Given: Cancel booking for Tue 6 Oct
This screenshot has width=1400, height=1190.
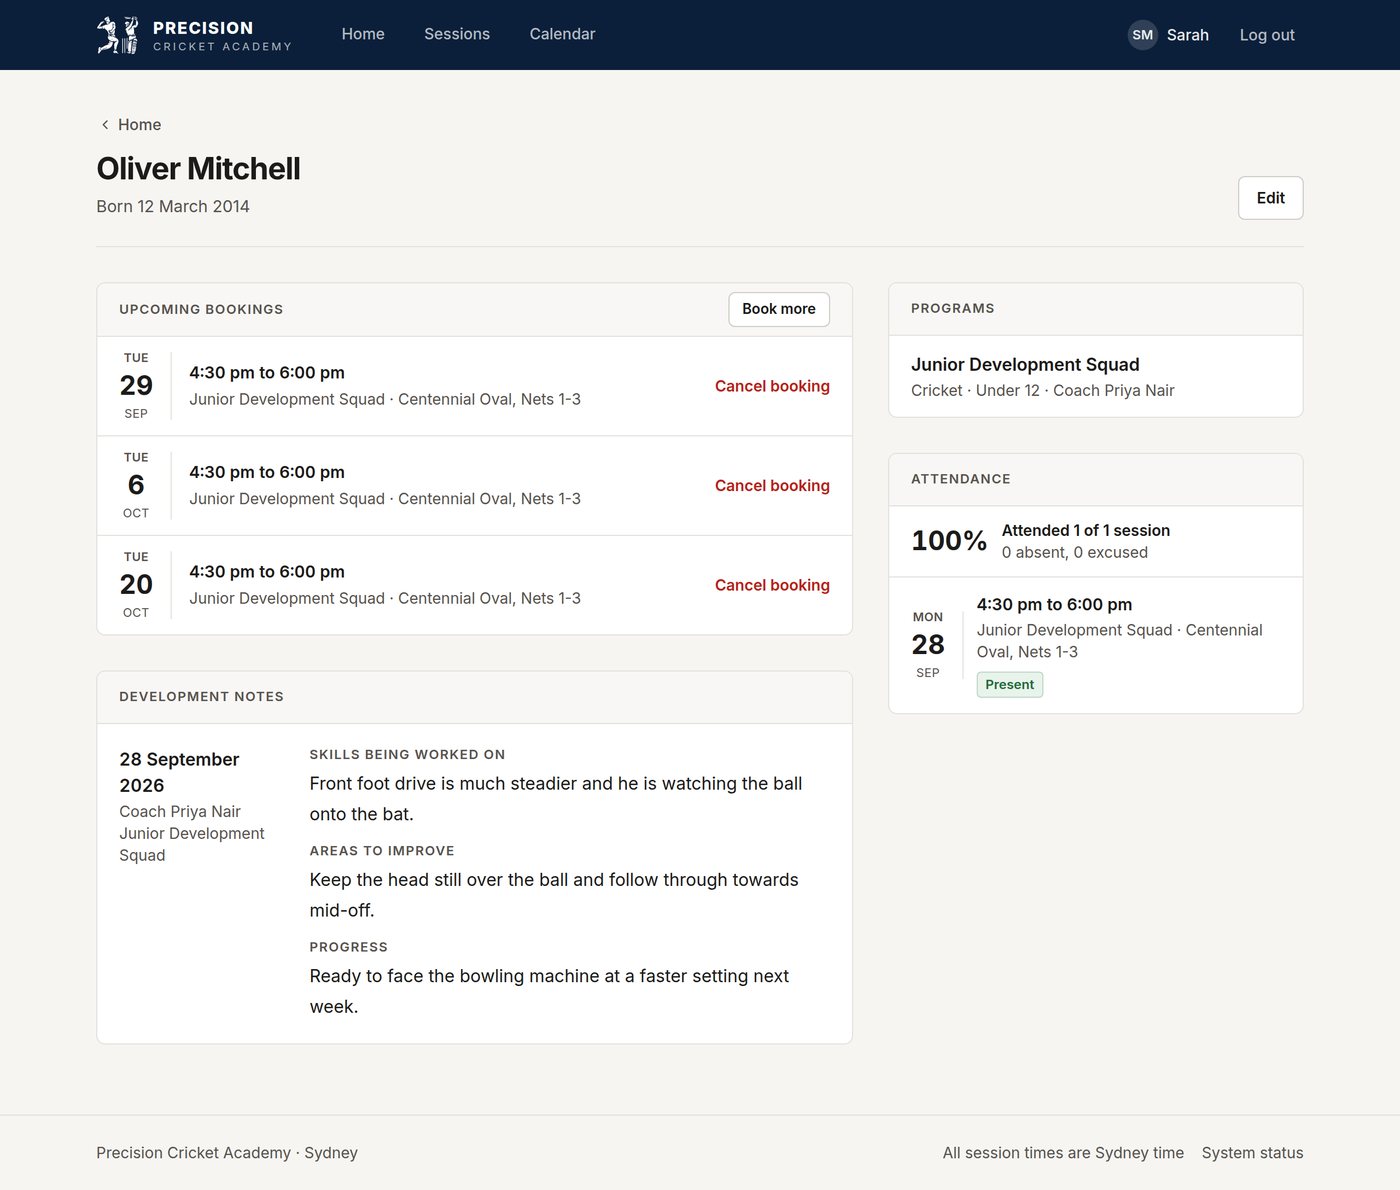Looking at the screenshot, I should [x=772, y=486].
